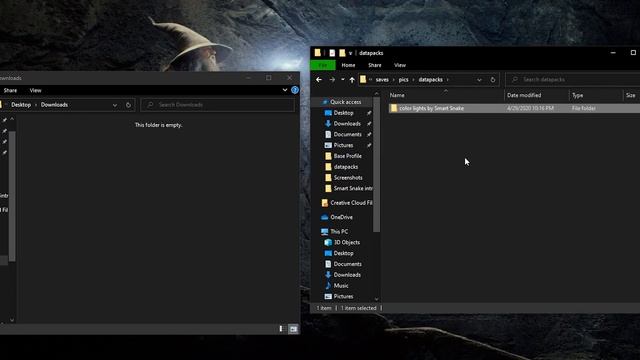This screenshot has width=640, height=360.
Task: Refresh the Downloads window
Action: coord(128,105)
